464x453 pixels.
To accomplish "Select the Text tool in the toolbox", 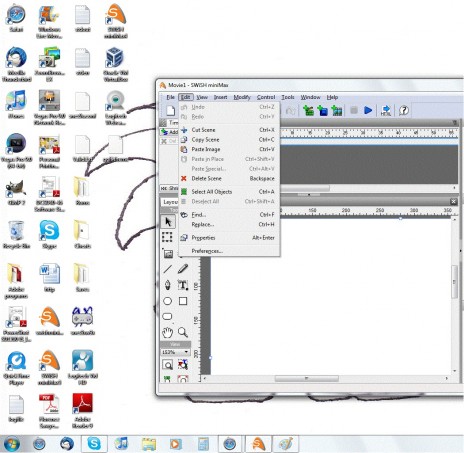I will [x=183, y=285].
